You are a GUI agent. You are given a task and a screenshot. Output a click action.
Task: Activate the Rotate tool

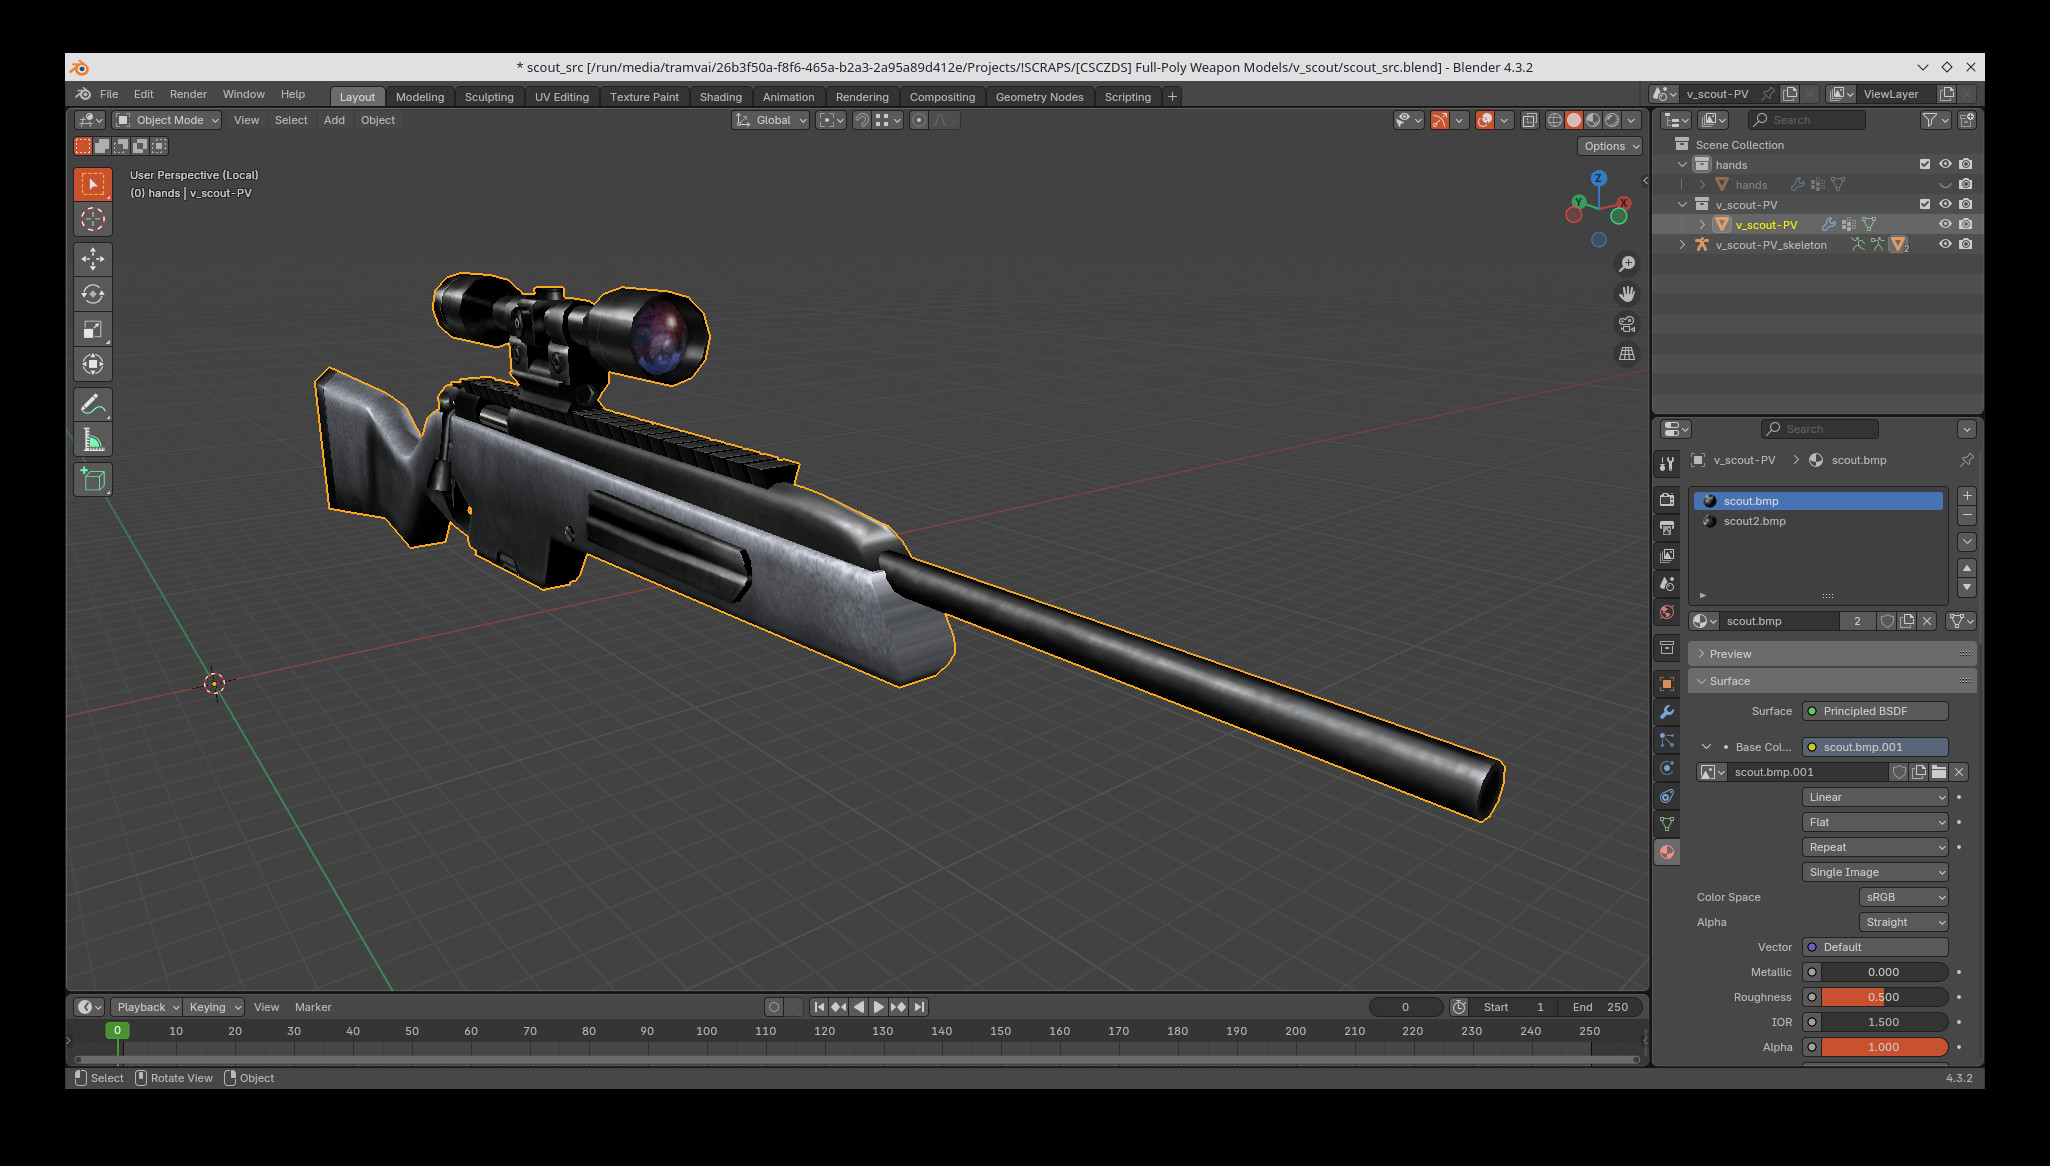[93, 294]
